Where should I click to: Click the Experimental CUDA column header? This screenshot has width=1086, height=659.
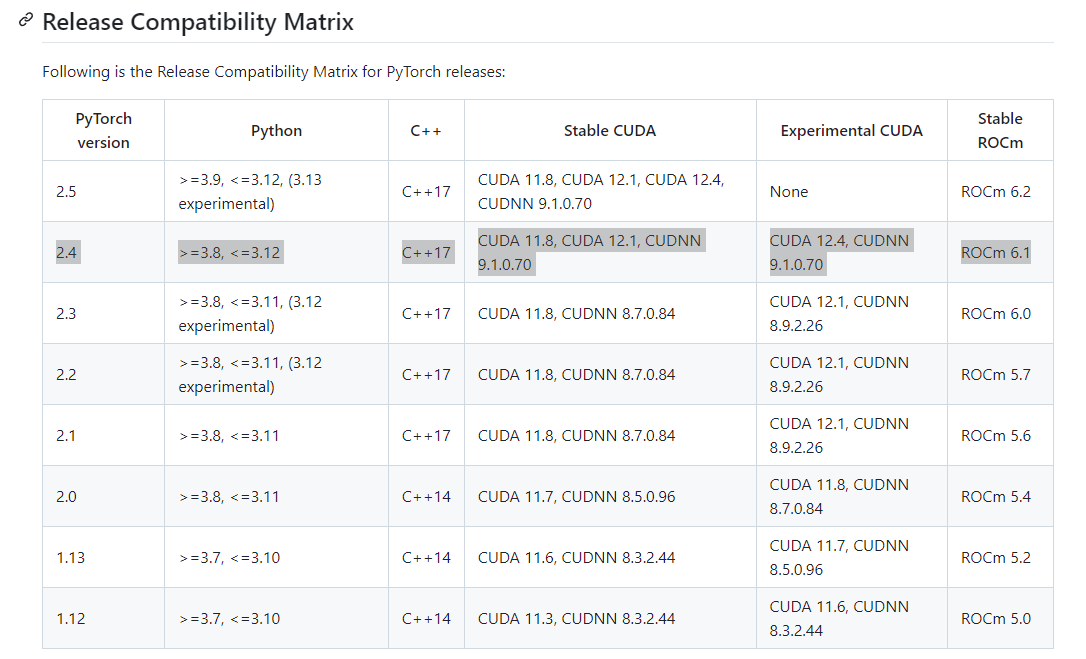[x=851, y=130]
